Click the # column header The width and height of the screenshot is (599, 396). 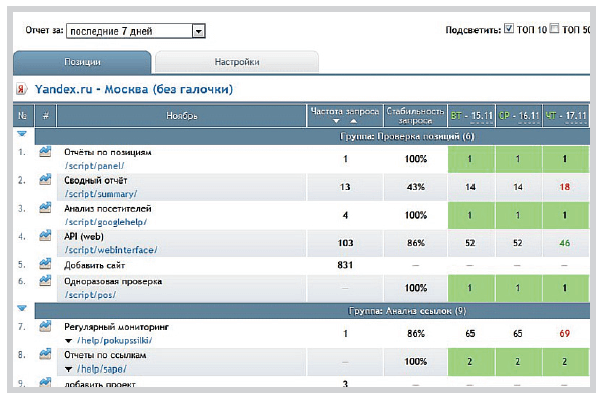tap(45, 116)
